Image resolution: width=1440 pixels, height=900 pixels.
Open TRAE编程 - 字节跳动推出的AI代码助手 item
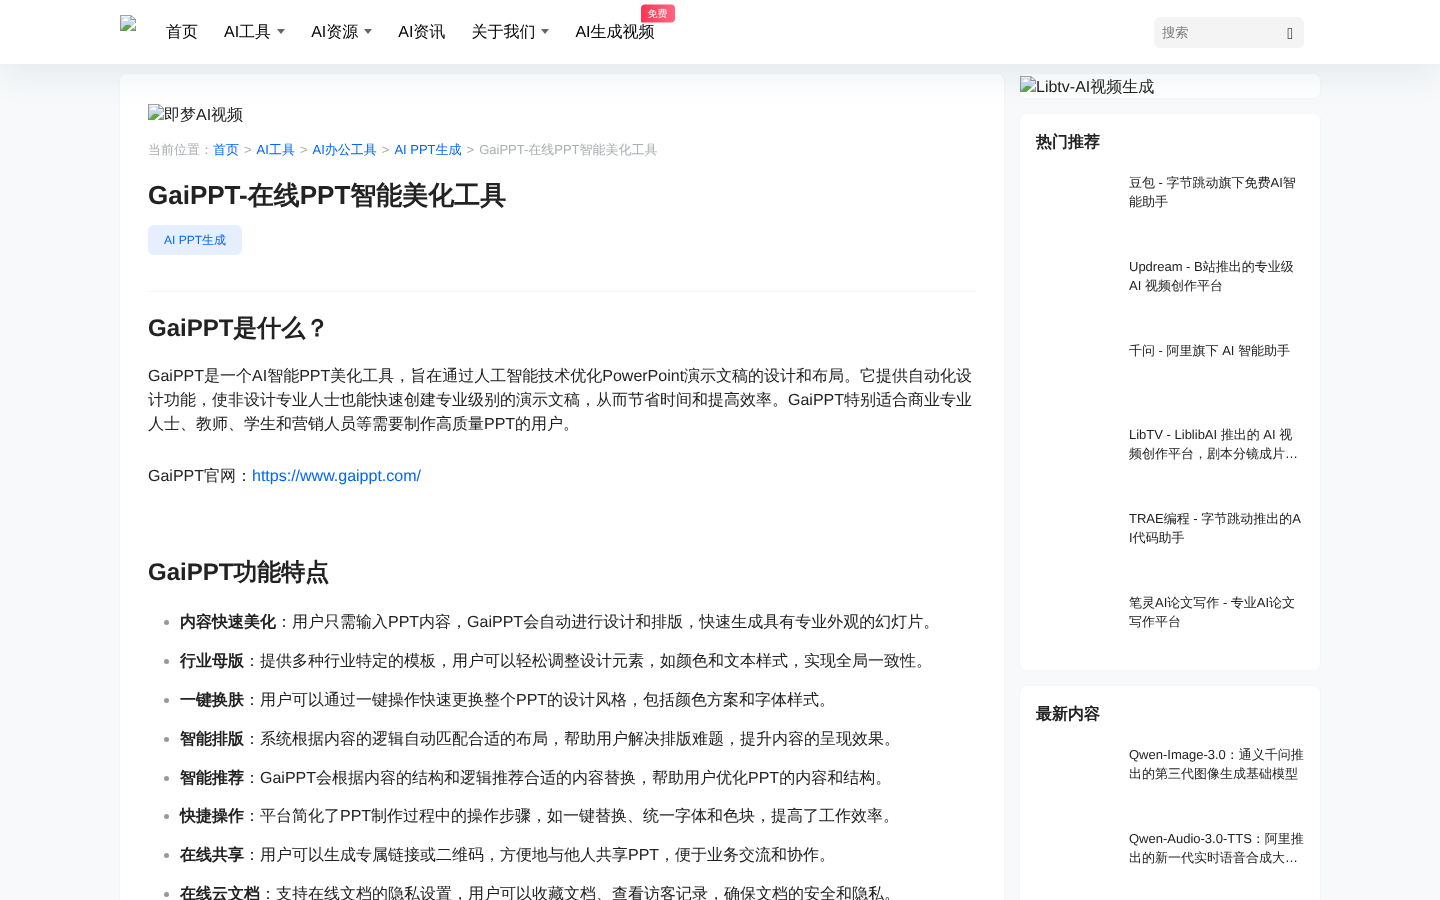[x=1215, y=528]
